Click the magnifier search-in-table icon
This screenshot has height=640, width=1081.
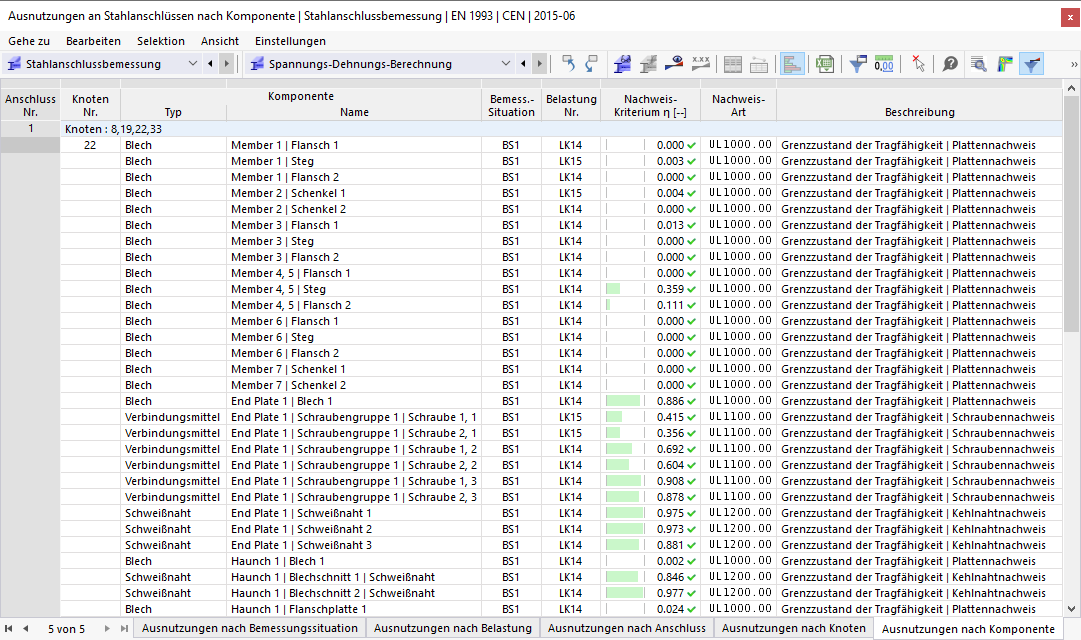(978, 64)
